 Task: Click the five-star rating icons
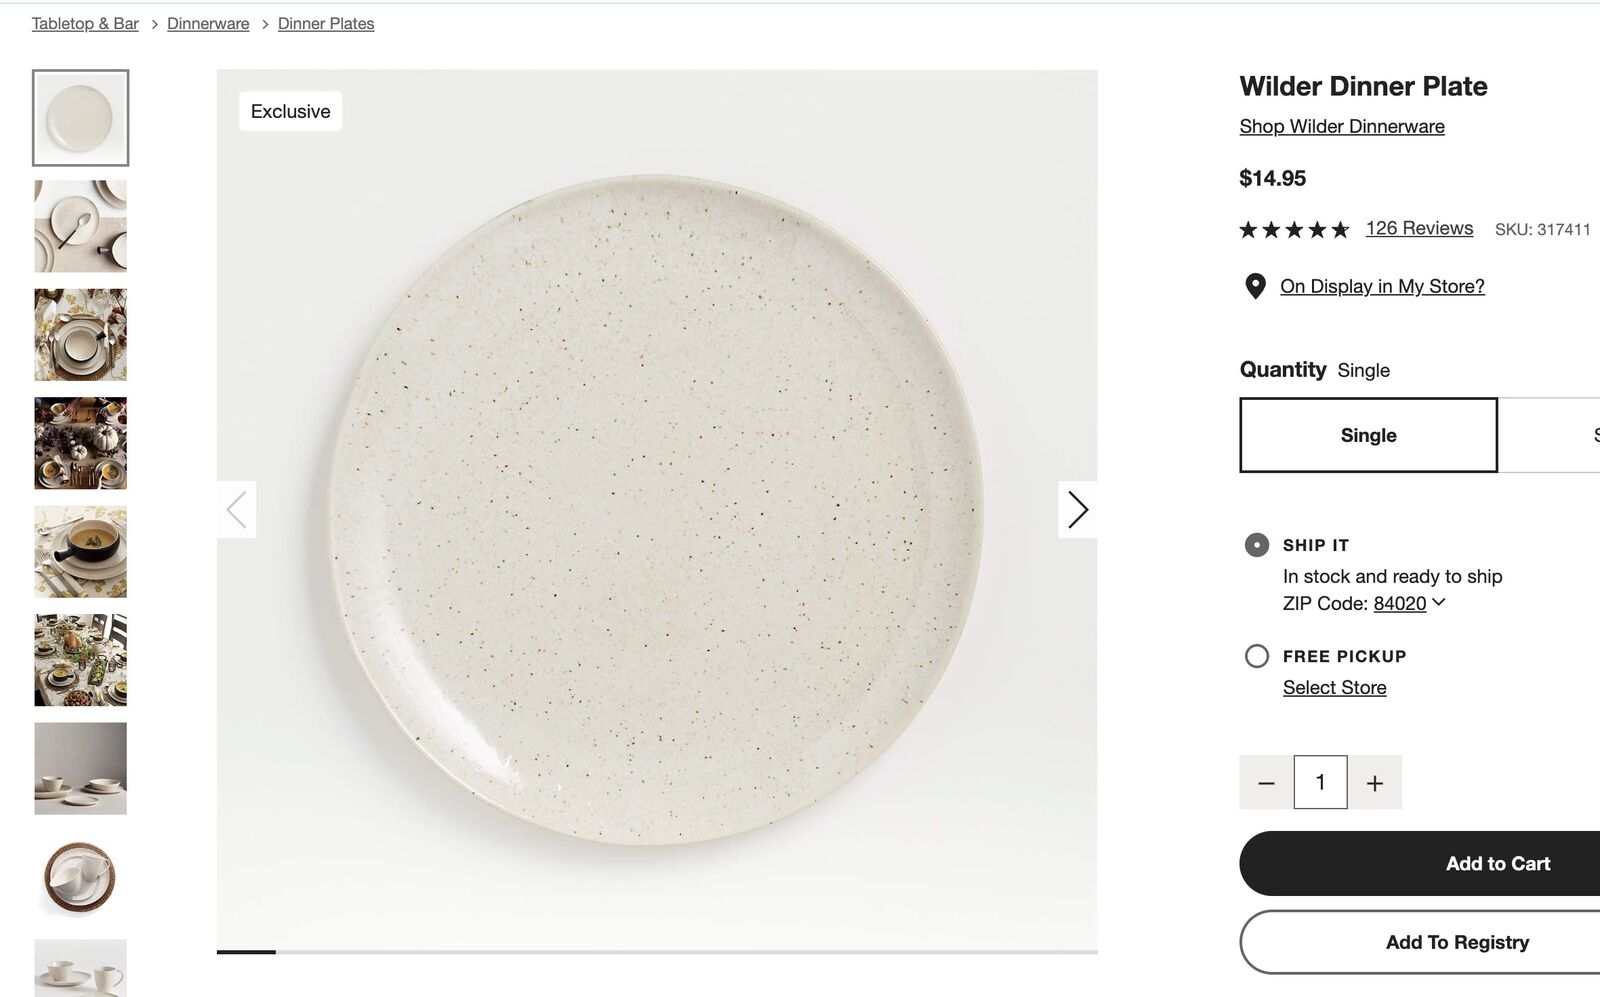pos(1294,230)
